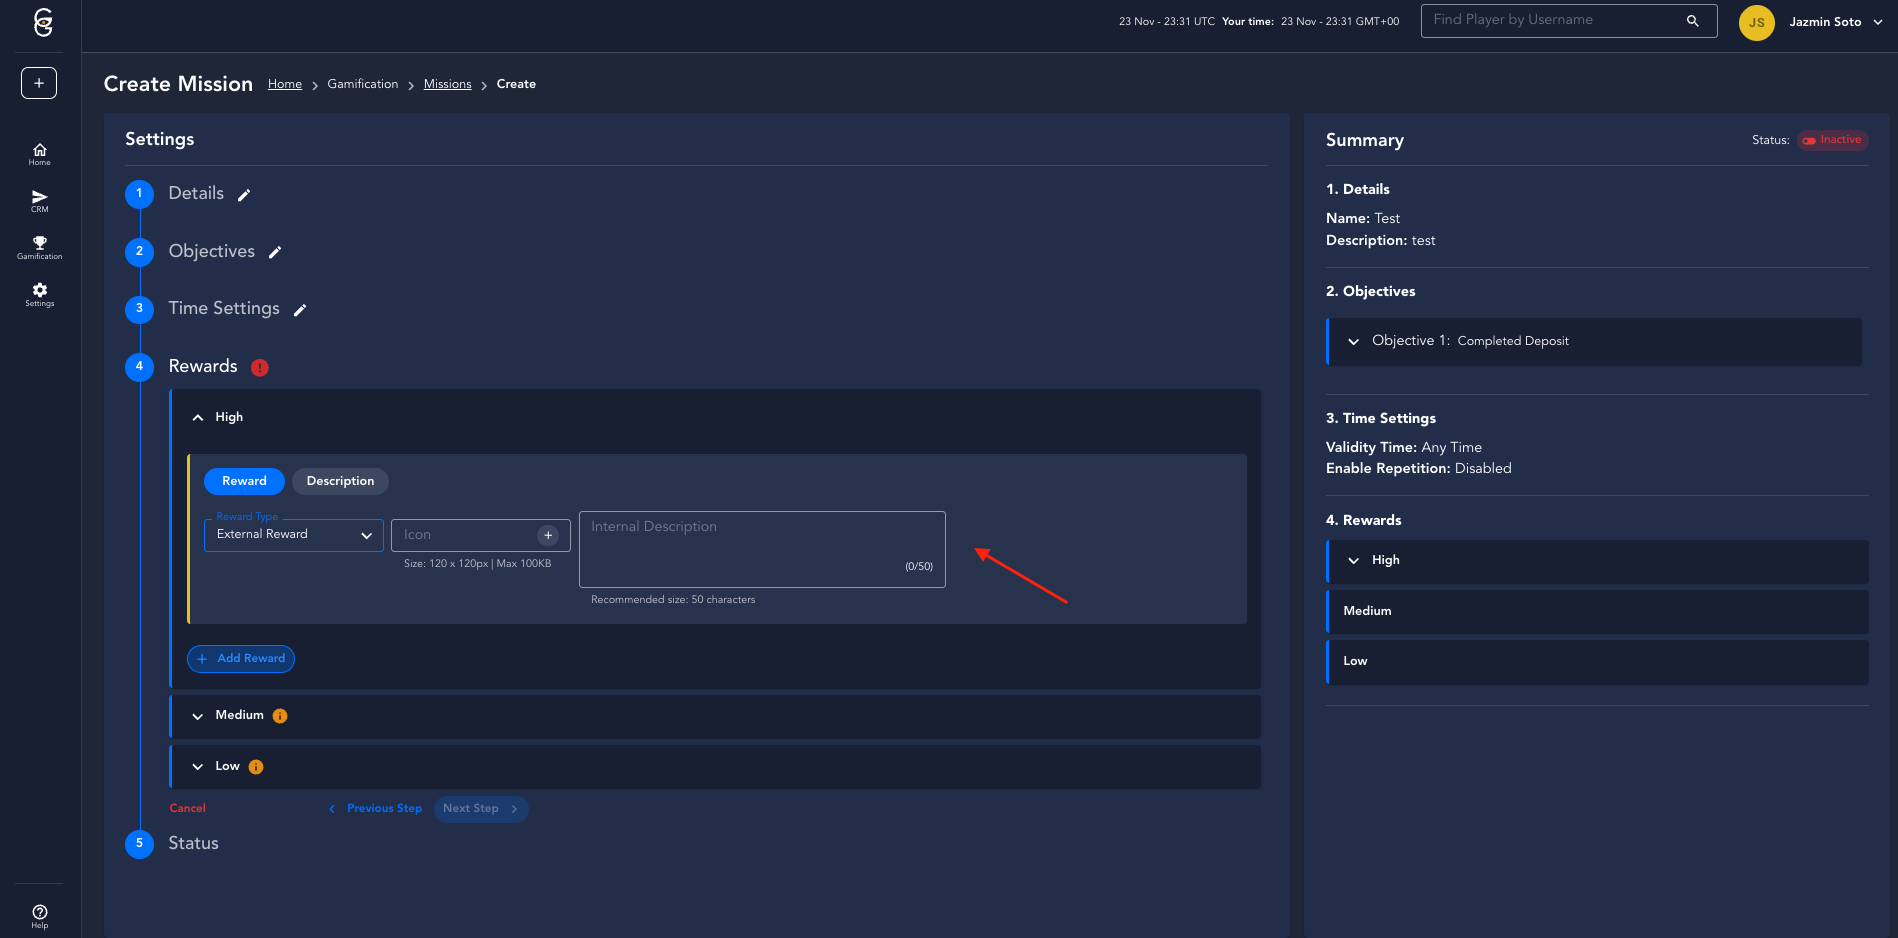Collapse the High rewards section
Viewport: 1898px width, 938px height.
pos(198,418)
